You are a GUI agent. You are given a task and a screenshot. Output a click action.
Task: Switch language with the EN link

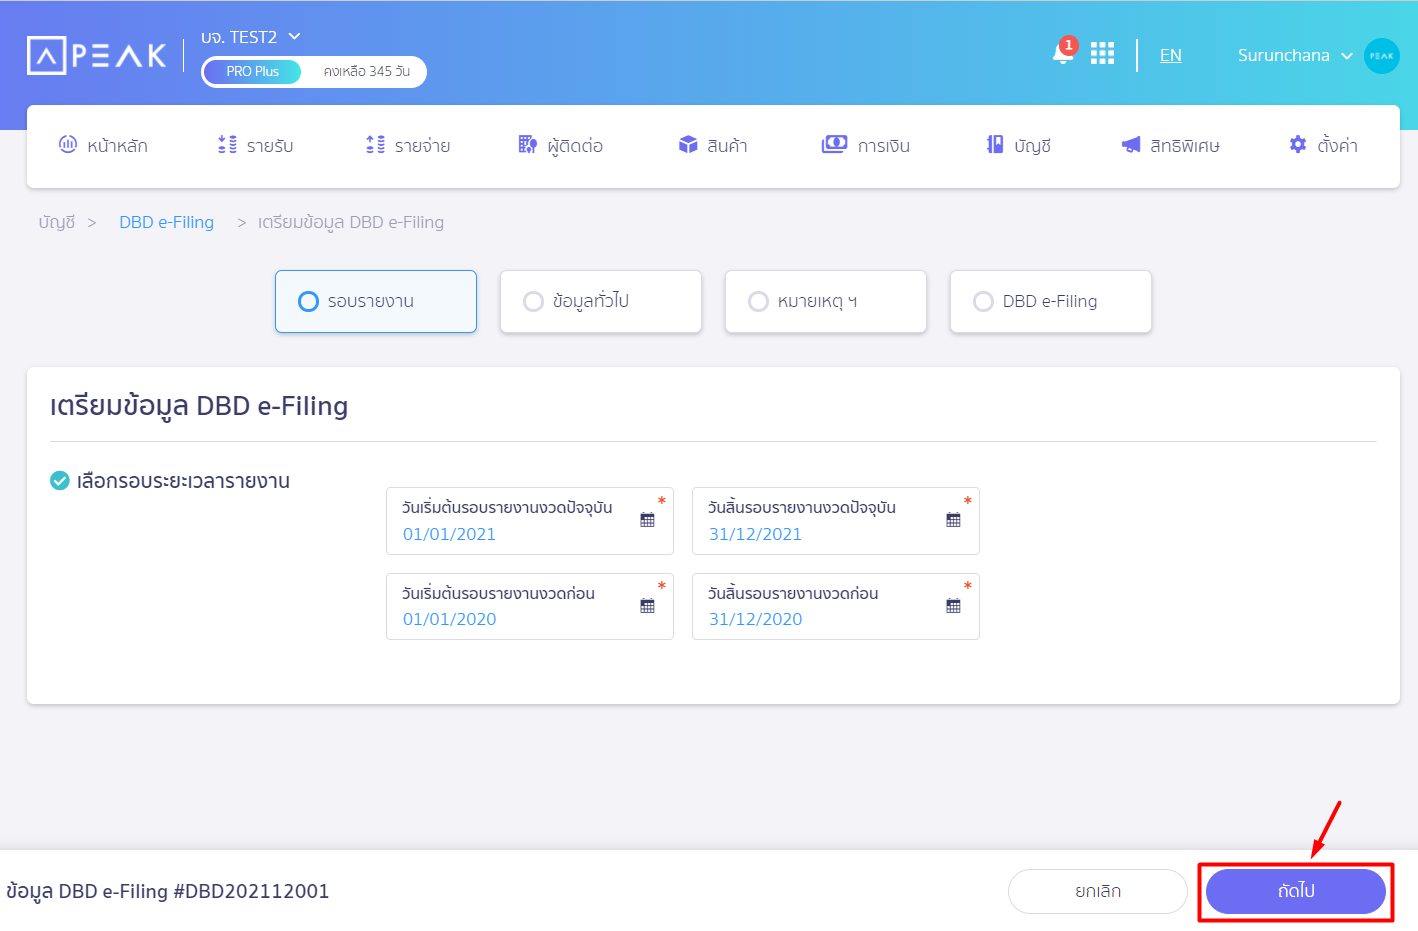tap(1171, 56)
